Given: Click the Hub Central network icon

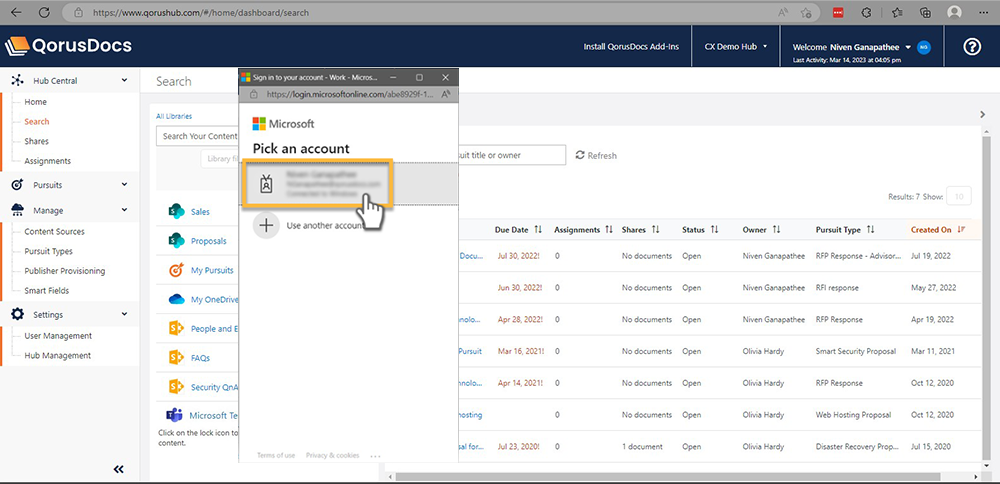Looking at the screenshot, I should [17, 80].
